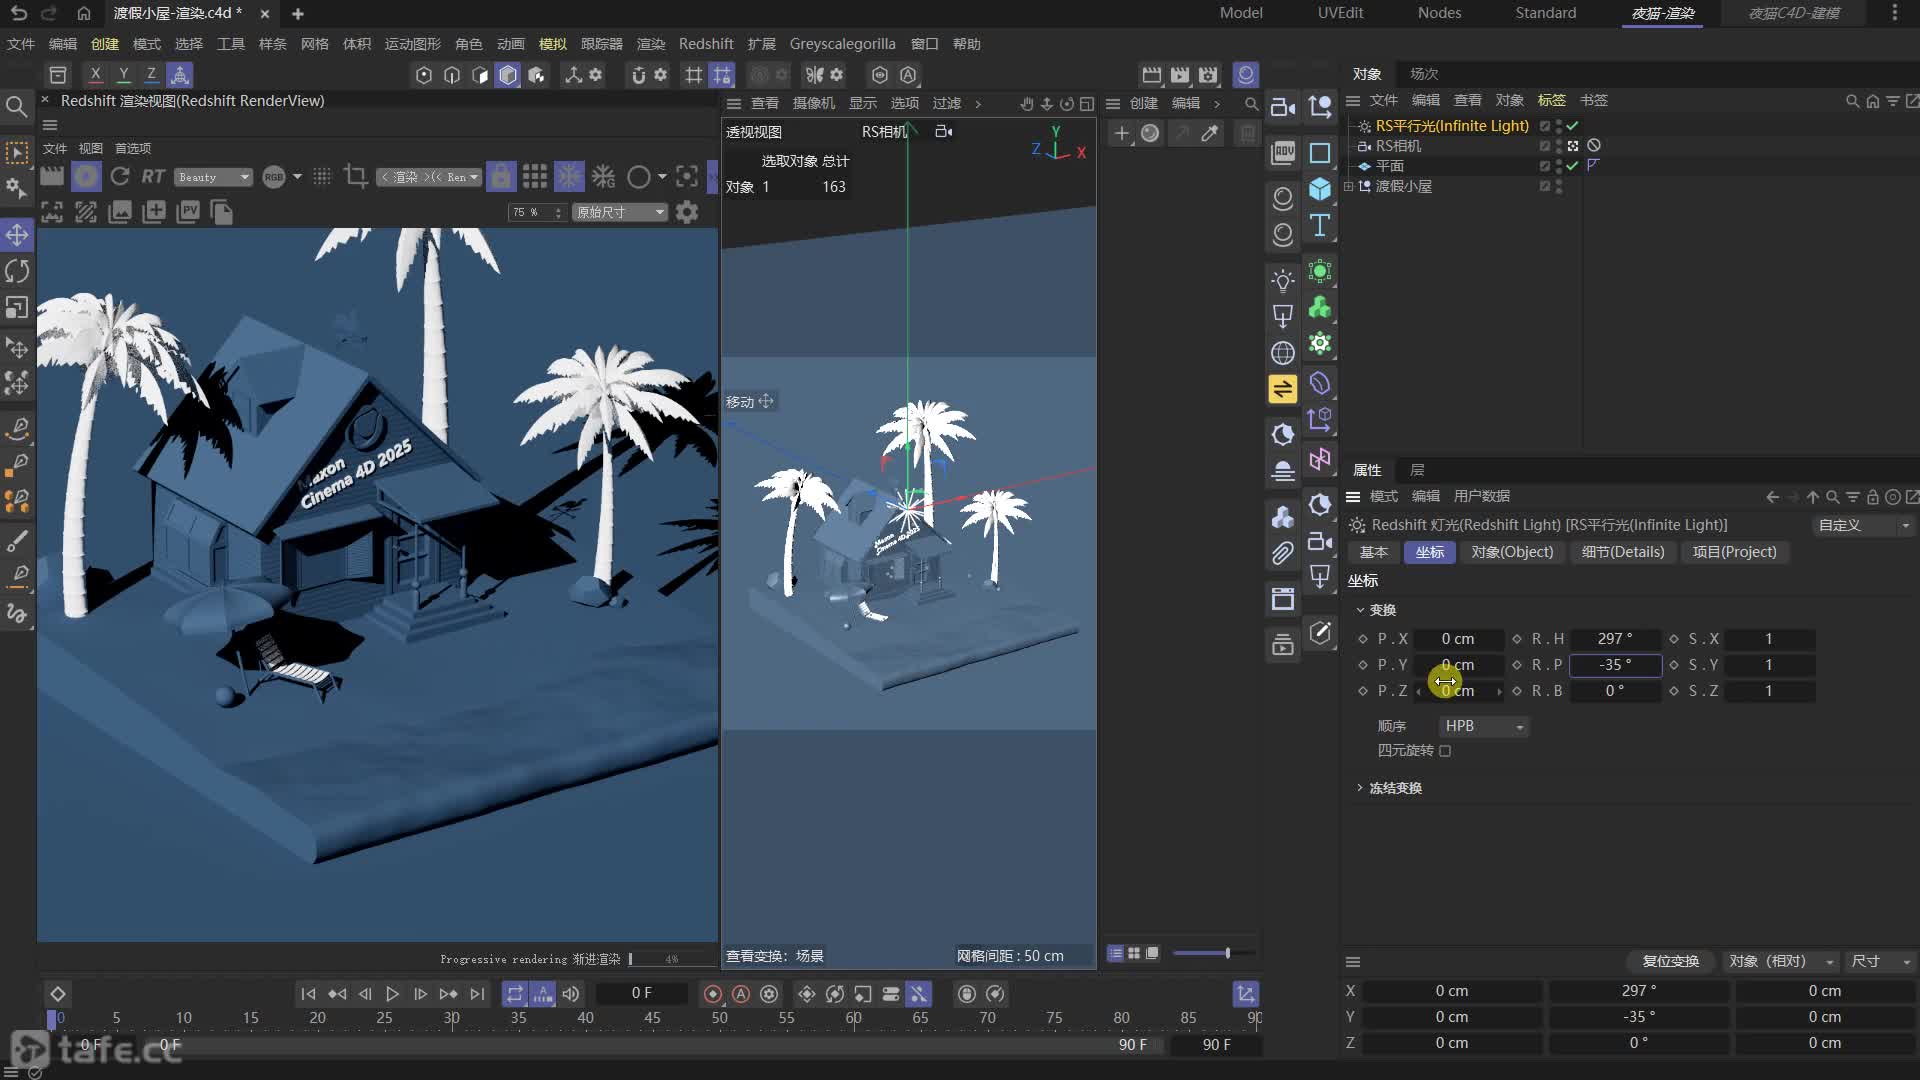Toggle the RT real-time render button
The height and width of the screenshot is (1080, 1920).
click(x=153, y=177)
